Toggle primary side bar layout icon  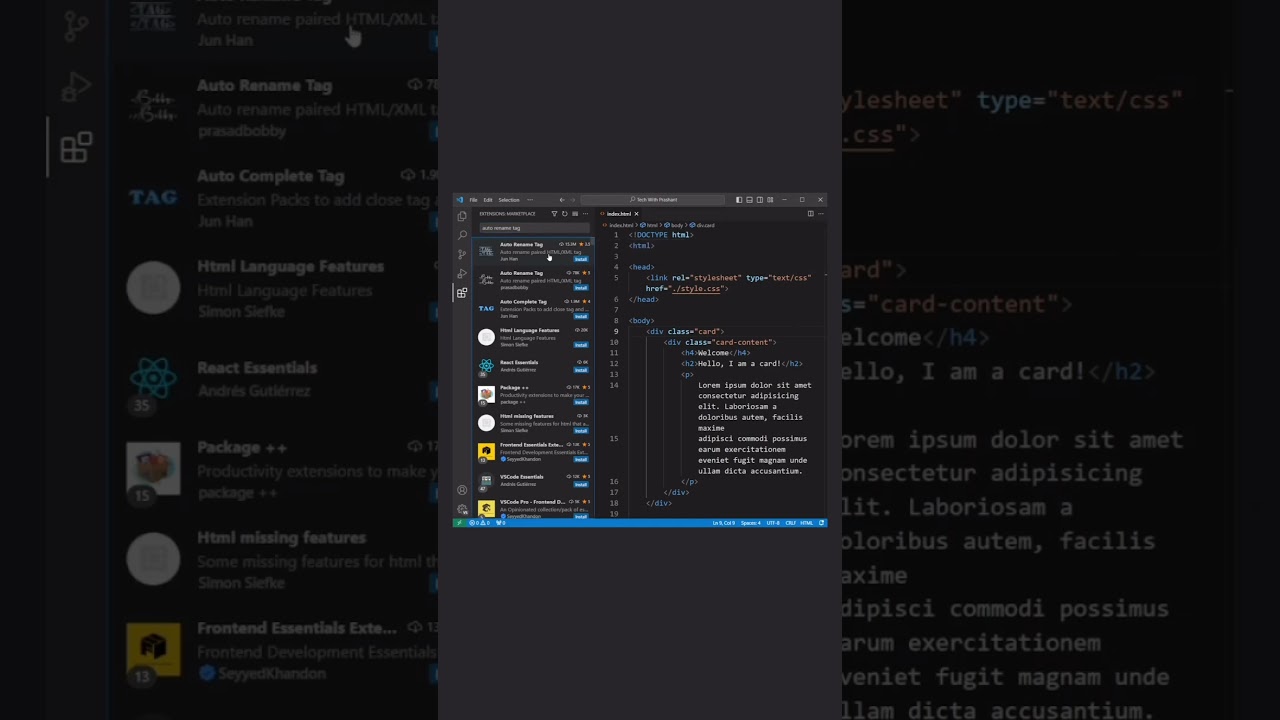(x=739, y=200)
